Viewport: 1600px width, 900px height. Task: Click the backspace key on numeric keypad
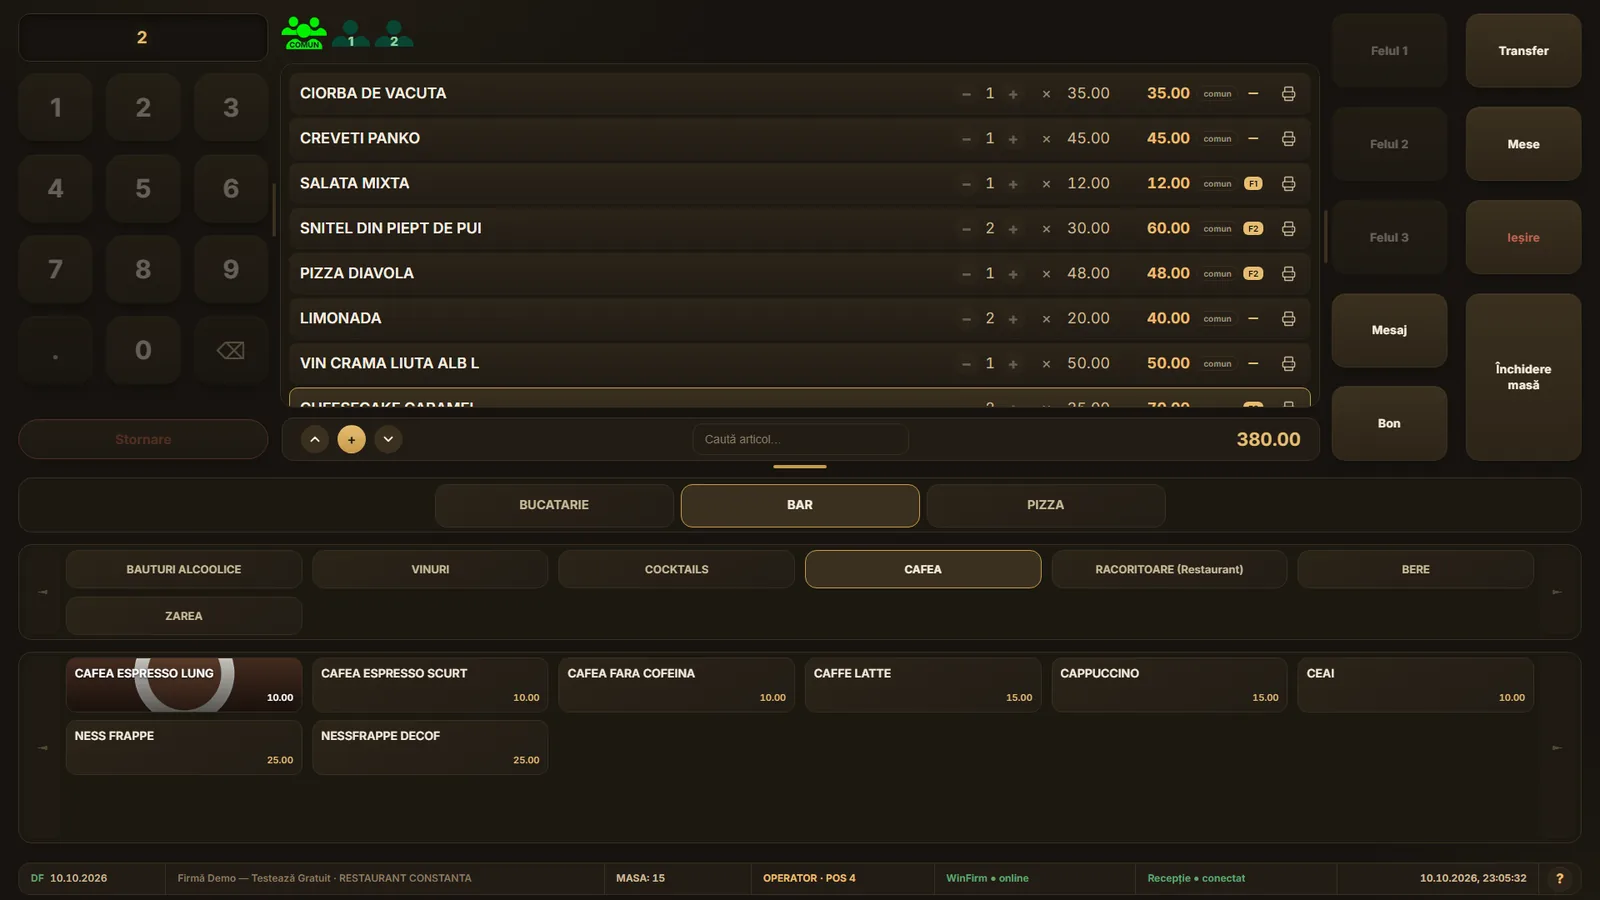(x=231, y=350)
